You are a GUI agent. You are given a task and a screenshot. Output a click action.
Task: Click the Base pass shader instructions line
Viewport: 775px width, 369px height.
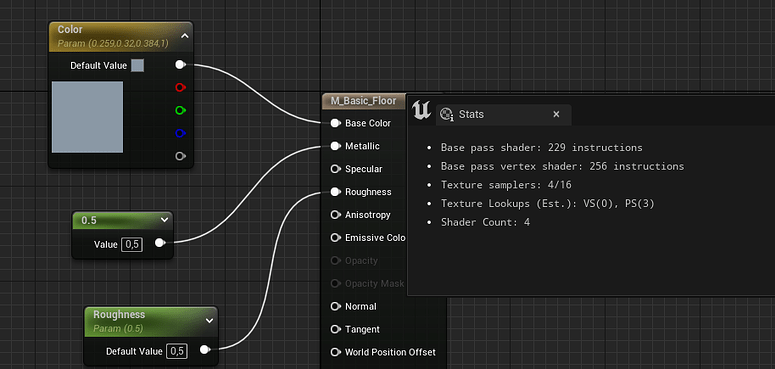point(541,147)
